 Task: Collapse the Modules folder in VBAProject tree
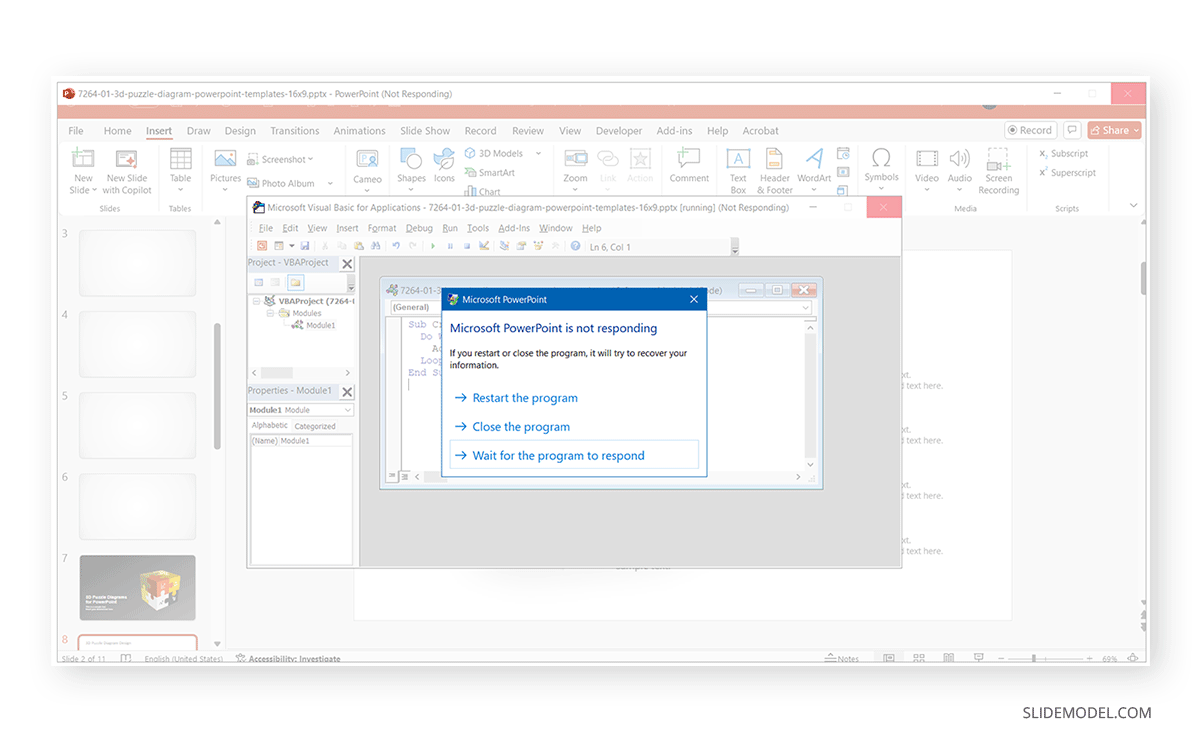tap(270, 313)
